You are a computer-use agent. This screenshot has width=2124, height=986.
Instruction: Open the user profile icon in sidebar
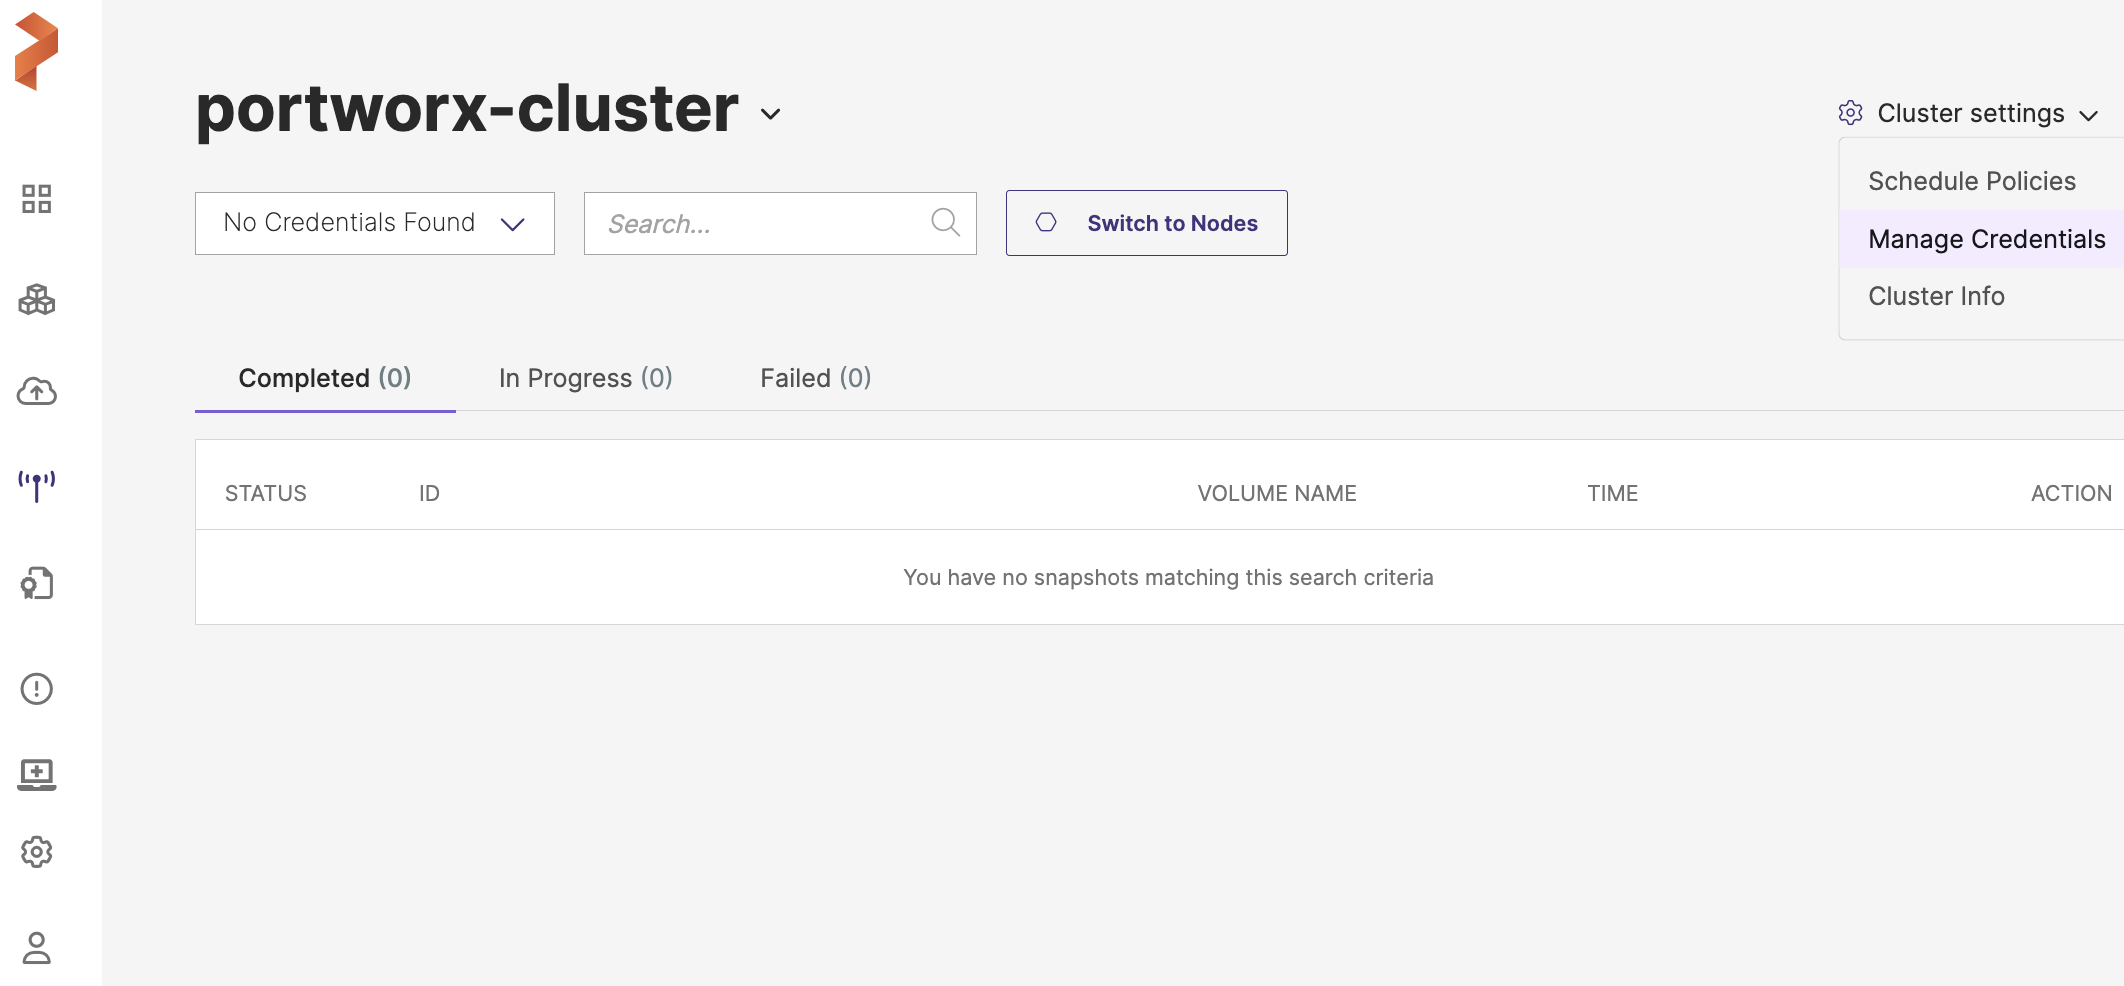click(x=37, y=947)
